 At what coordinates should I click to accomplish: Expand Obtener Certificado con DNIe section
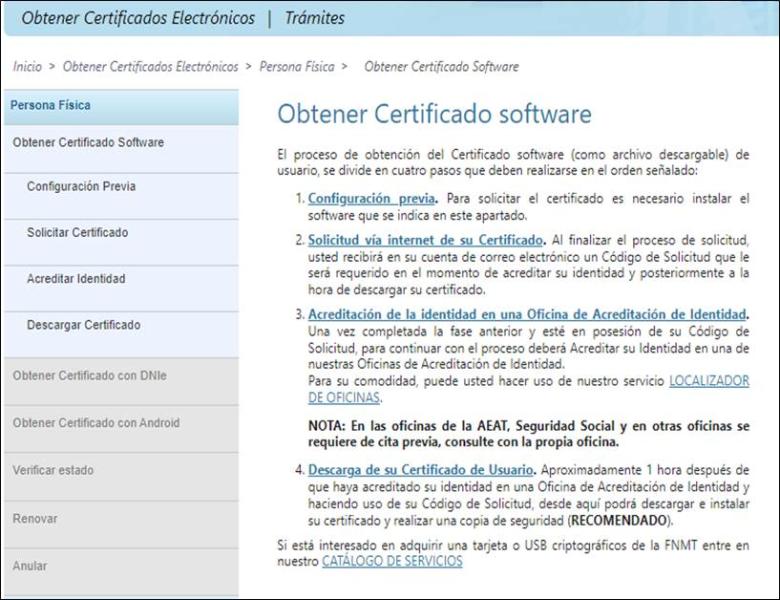(x=89, y=375)
